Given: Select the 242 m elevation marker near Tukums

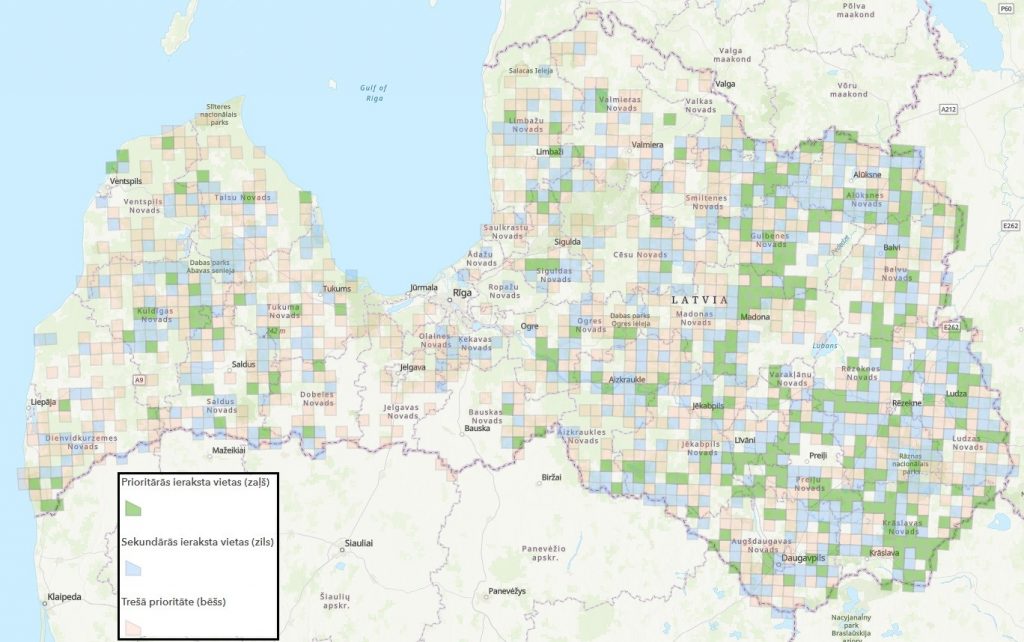Looking at the screenshot, I should pos(276,331).
